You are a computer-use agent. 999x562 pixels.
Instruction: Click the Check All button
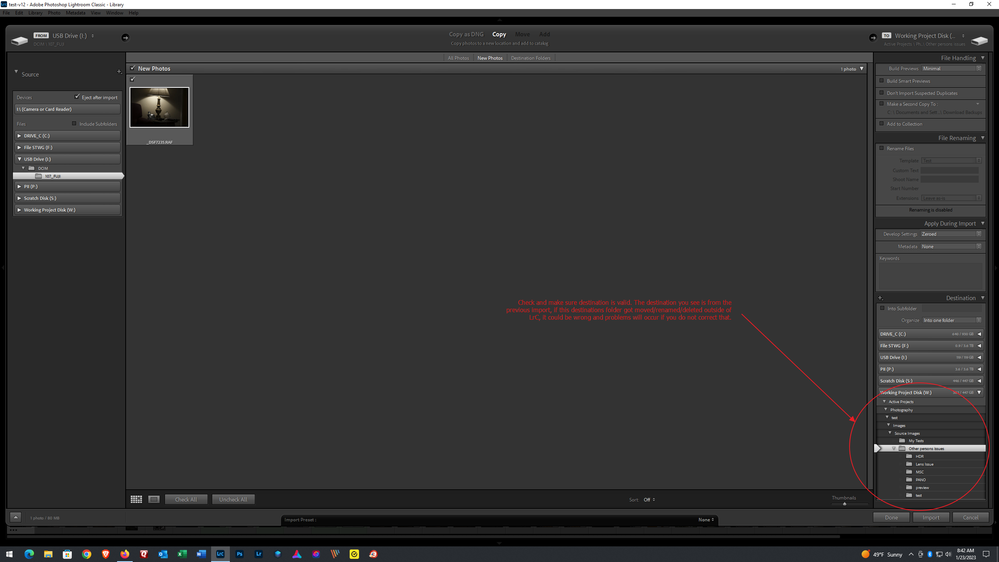[x=186, y=500]
